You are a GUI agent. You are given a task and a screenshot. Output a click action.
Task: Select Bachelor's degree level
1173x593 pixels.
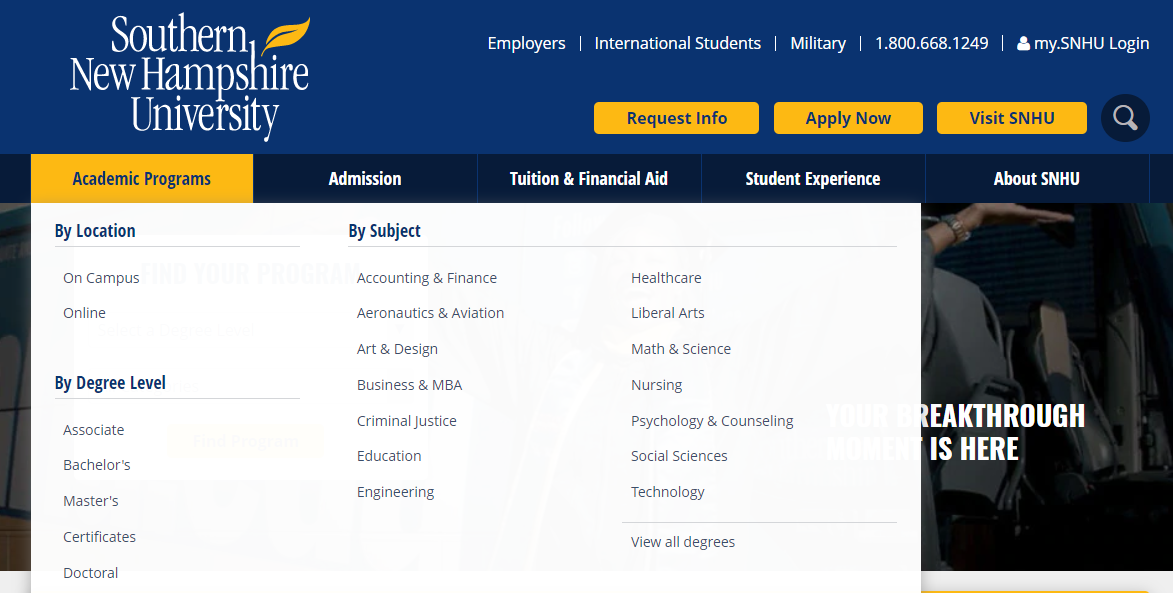pyautogui.click(x=97, y=465)
